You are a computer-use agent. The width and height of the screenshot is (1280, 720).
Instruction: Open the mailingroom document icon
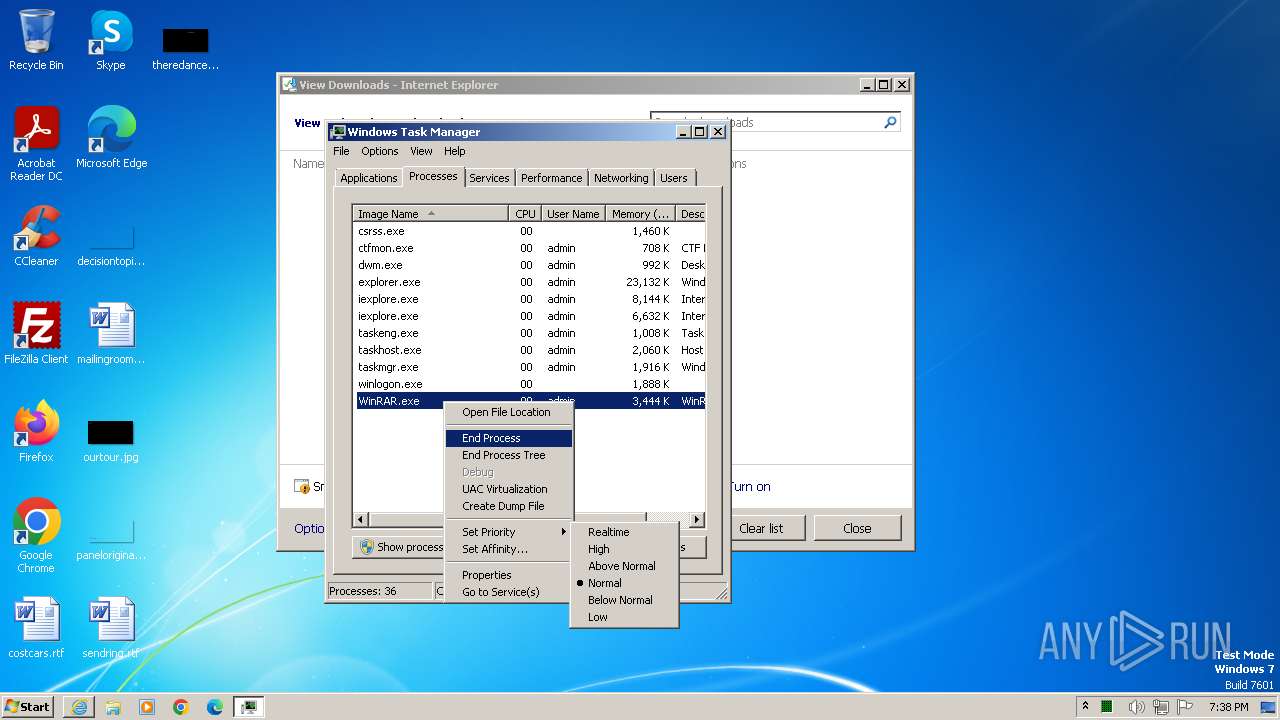pos(111,334)
